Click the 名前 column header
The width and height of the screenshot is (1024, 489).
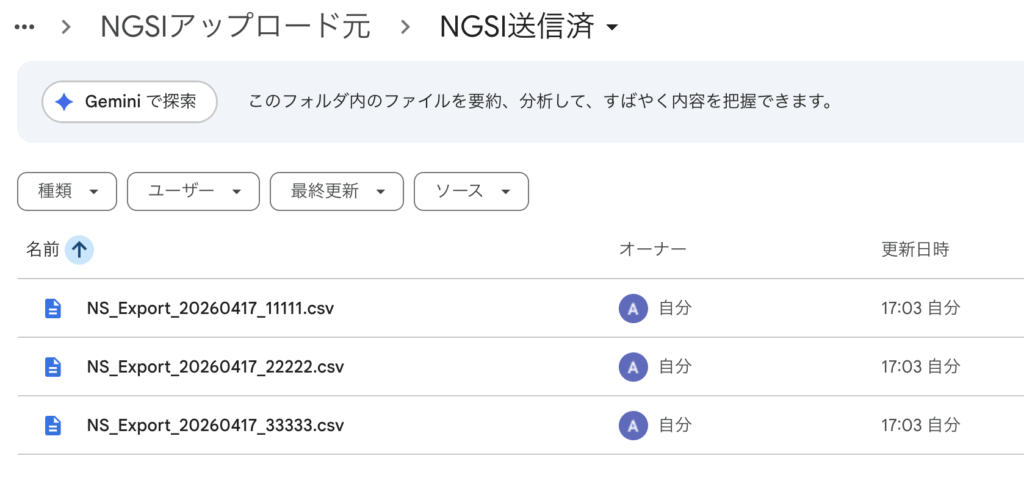pyautogui.click(x=42, y=250)
